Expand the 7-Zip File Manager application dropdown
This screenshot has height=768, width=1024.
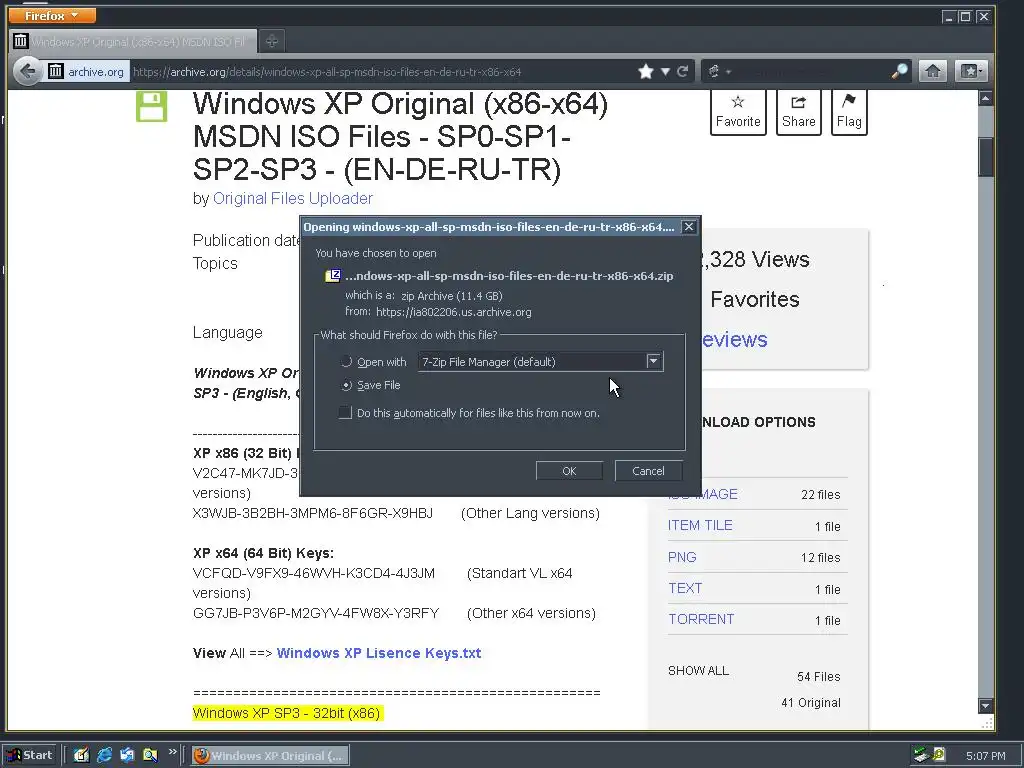point(653,361)
